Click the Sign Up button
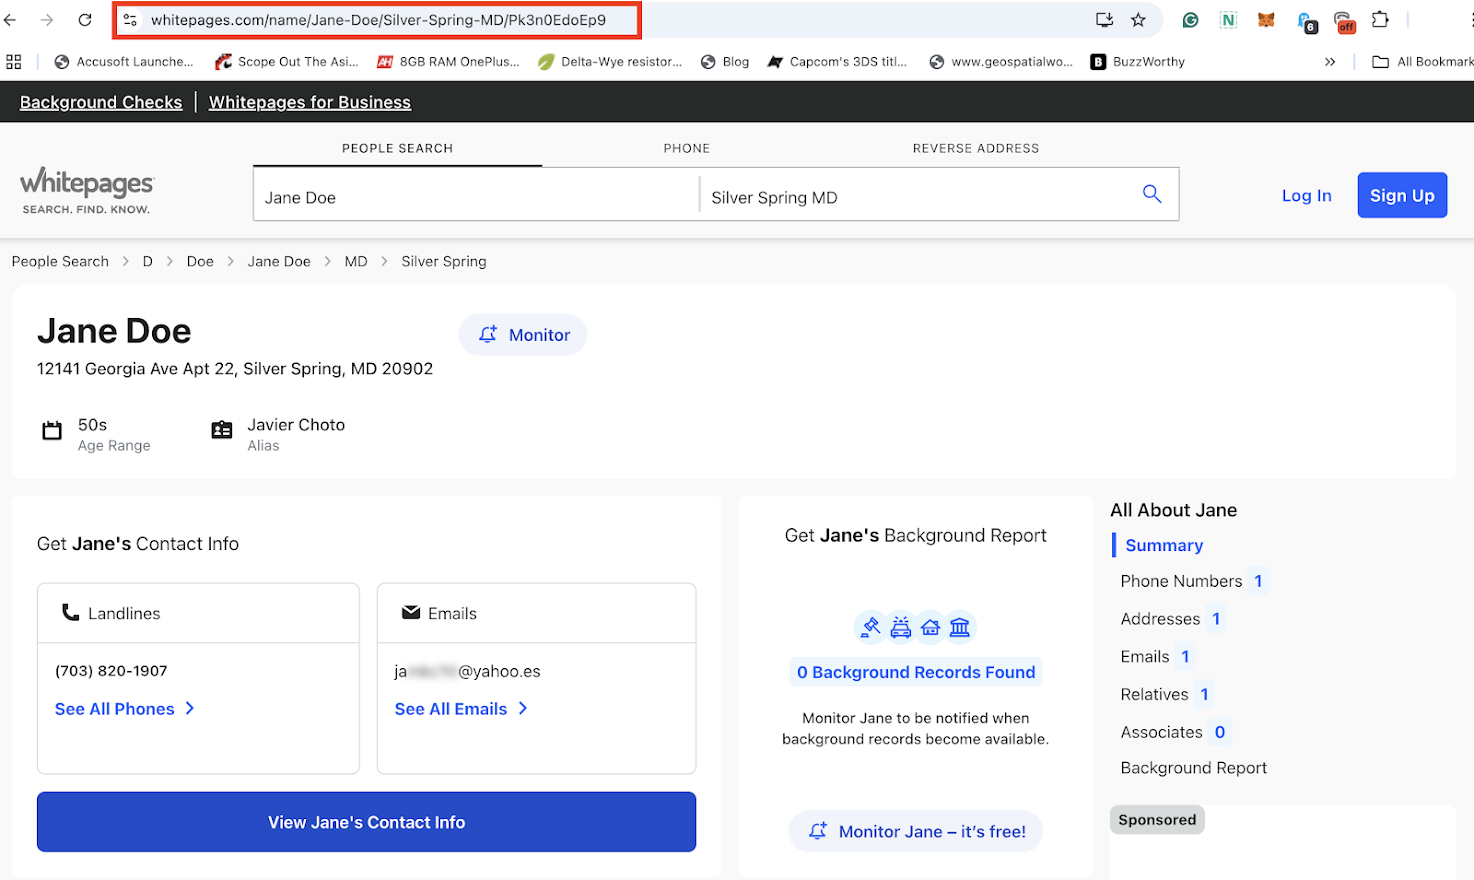Viewport: 1474px width, 880px height. [1402, 195]
